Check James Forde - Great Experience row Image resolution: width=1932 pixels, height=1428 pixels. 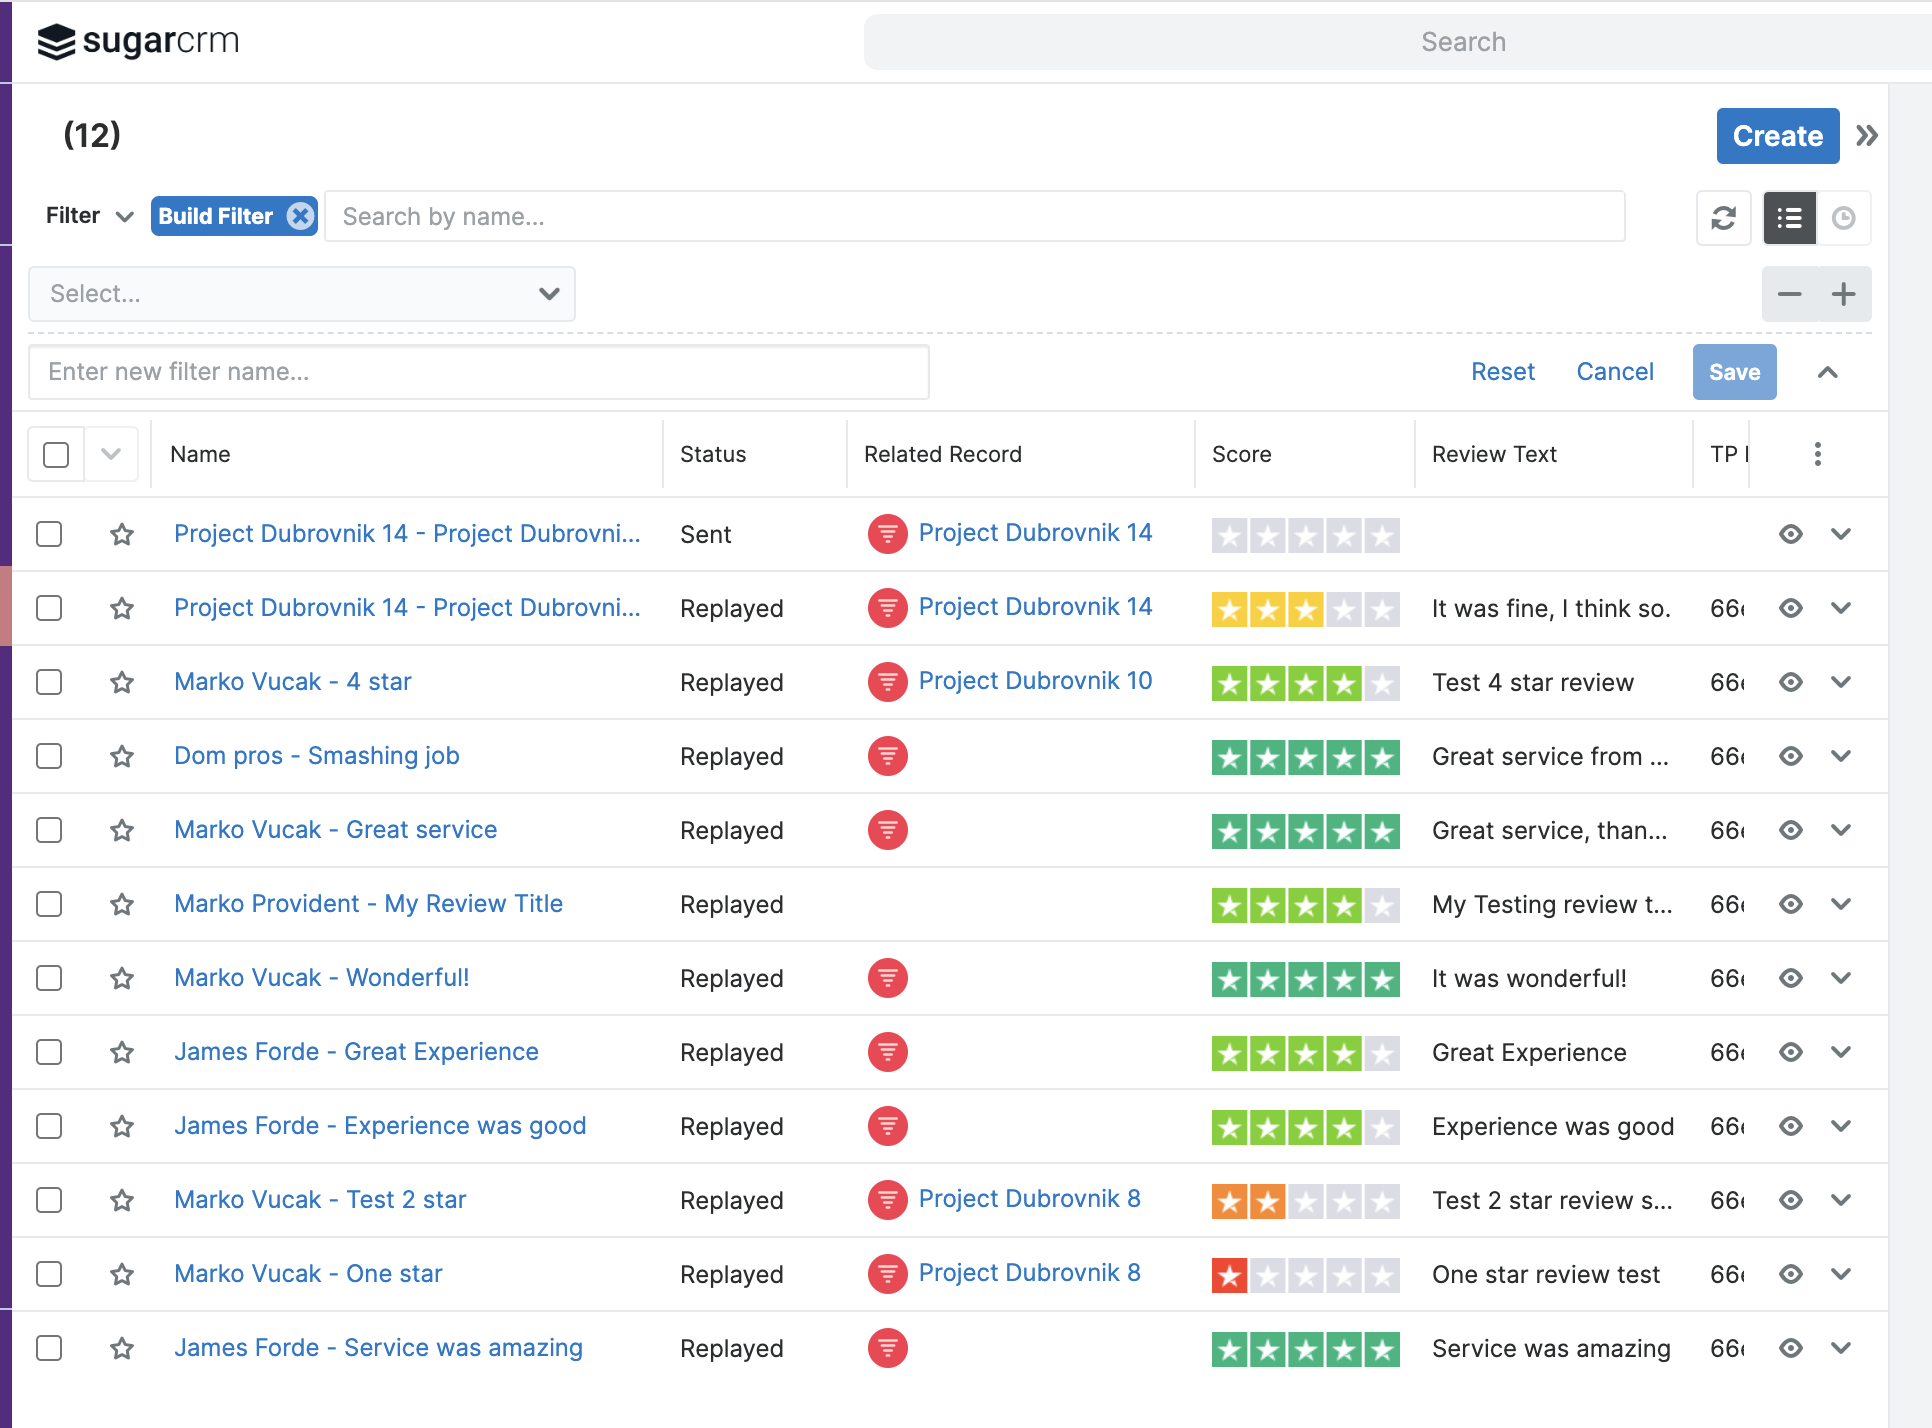(49, 1052)
